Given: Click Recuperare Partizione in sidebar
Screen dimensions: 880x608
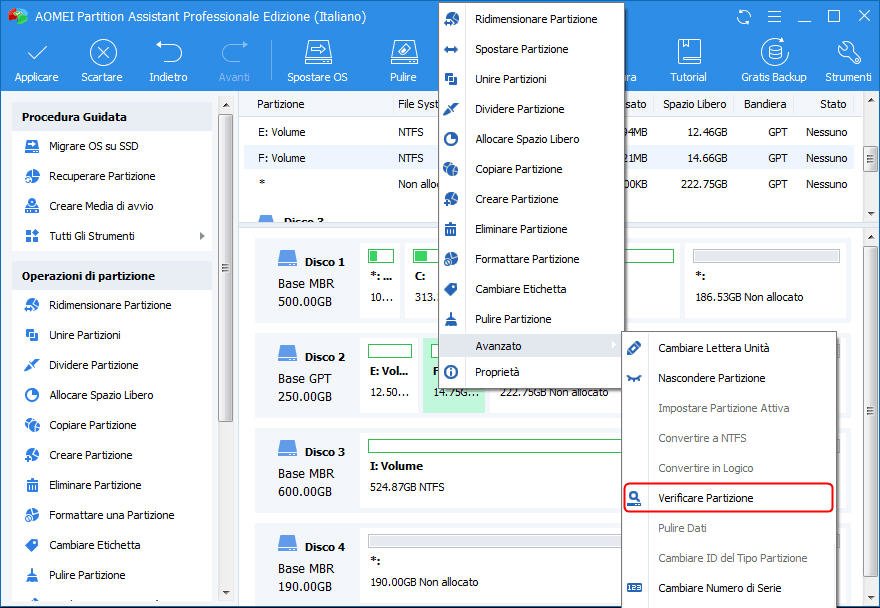Looking at the screenshot, I should point(102,176).
